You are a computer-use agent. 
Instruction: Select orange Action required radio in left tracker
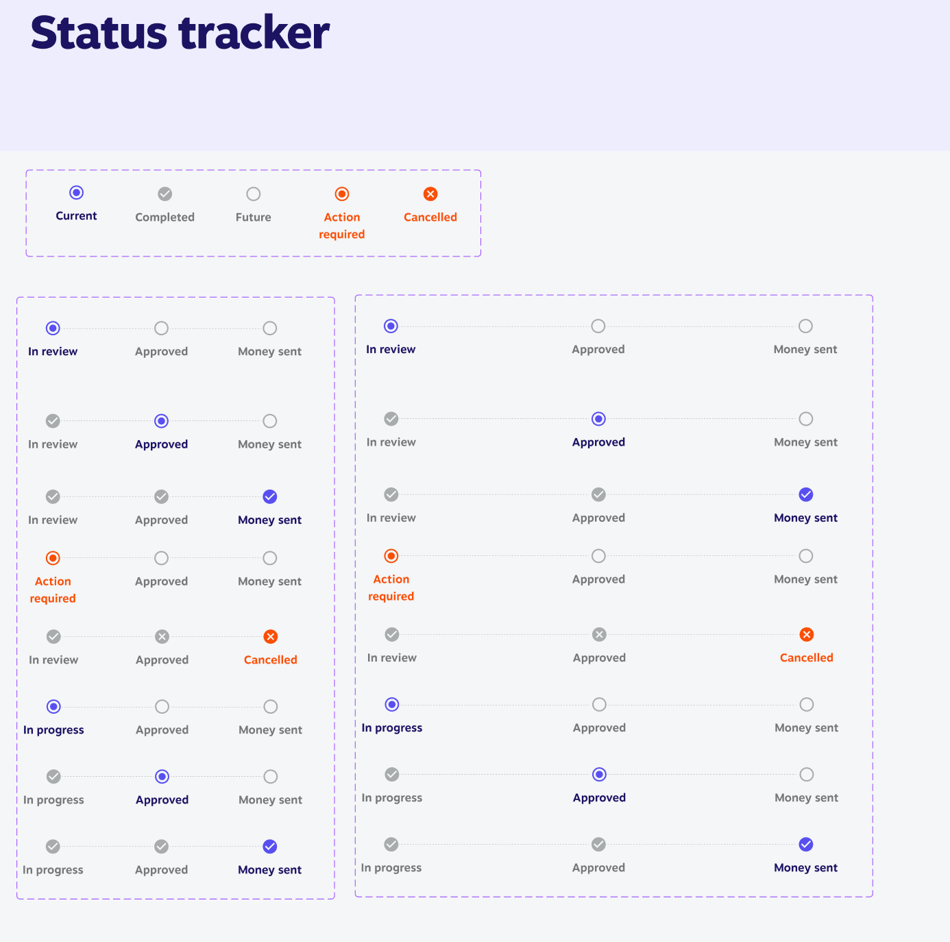pyautogui.click(x=53, y=558)
